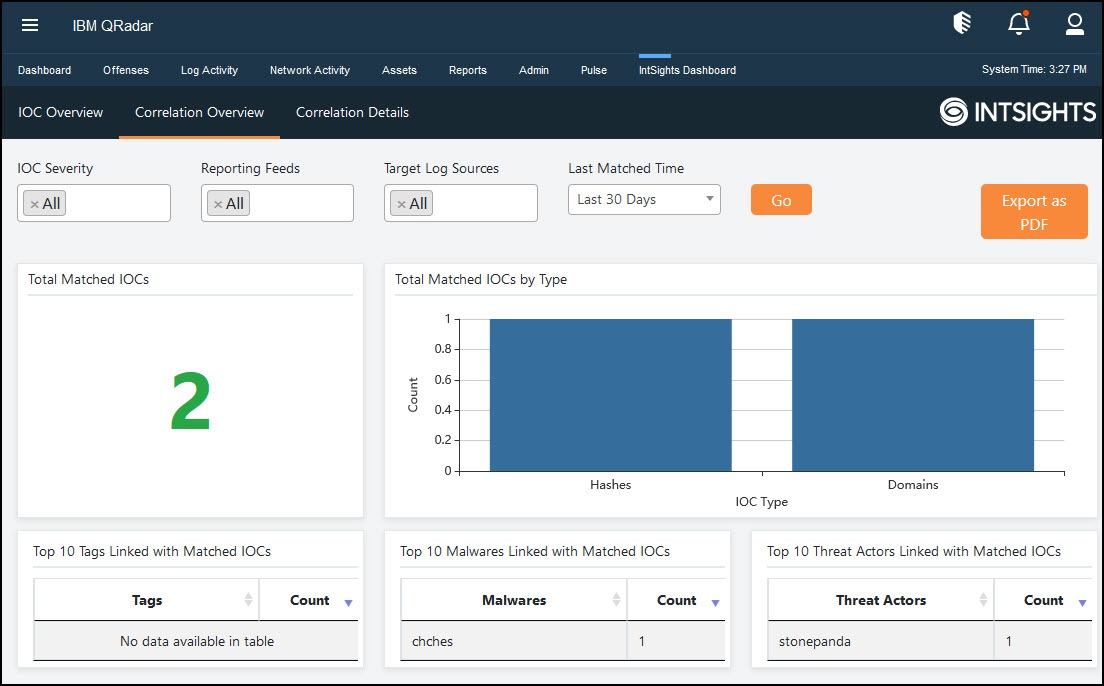
Task: Click Top 10 Tags Linked heading
Action: (152, 551)
